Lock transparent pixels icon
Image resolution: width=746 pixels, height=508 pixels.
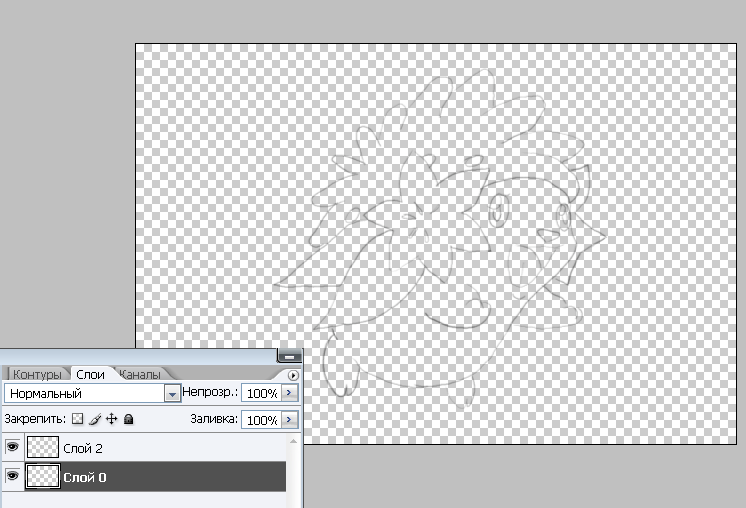point(77,419)
